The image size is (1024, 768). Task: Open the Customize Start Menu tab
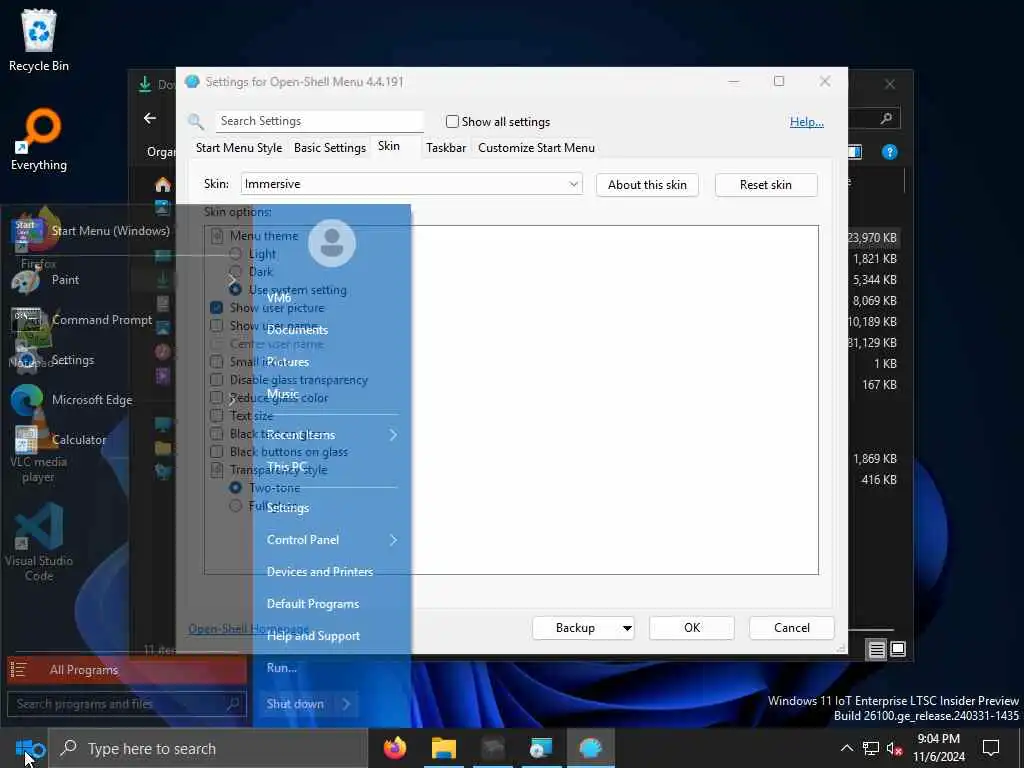pyautogui.click(x=536, y=148)
